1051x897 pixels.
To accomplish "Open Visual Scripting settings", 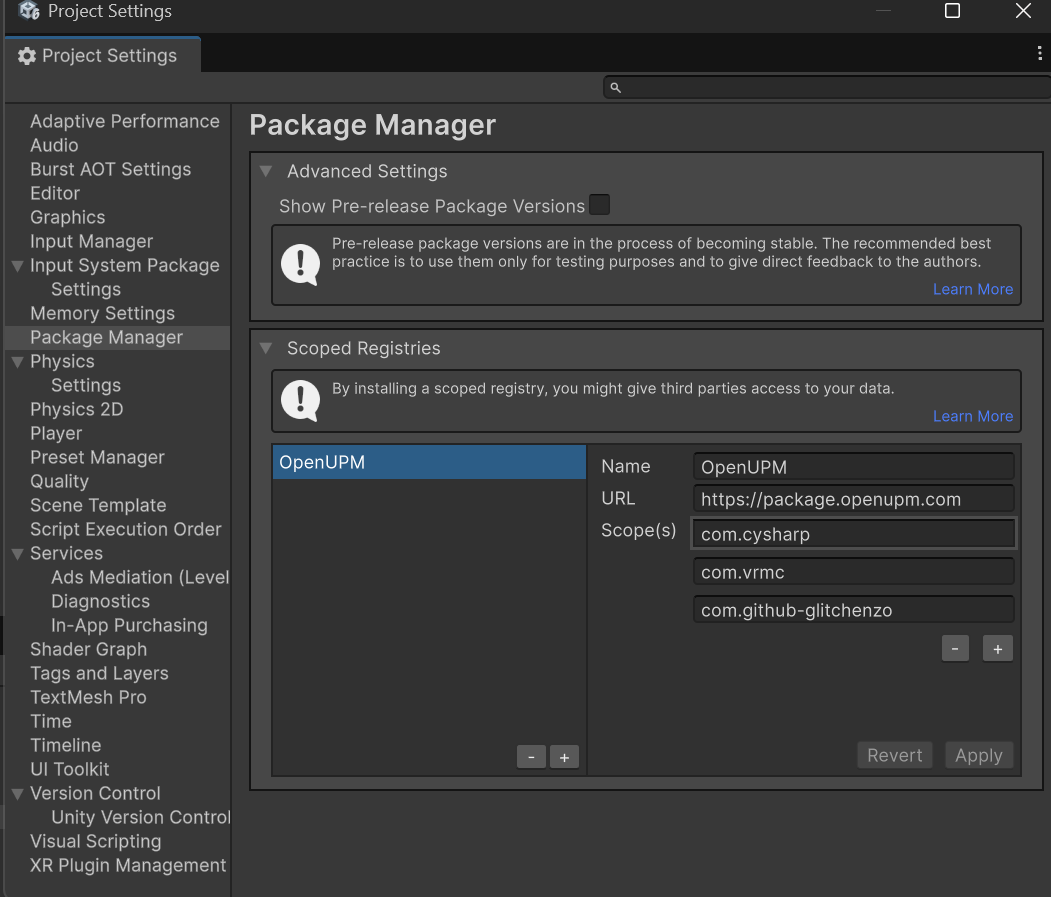I will pos(96,842).
